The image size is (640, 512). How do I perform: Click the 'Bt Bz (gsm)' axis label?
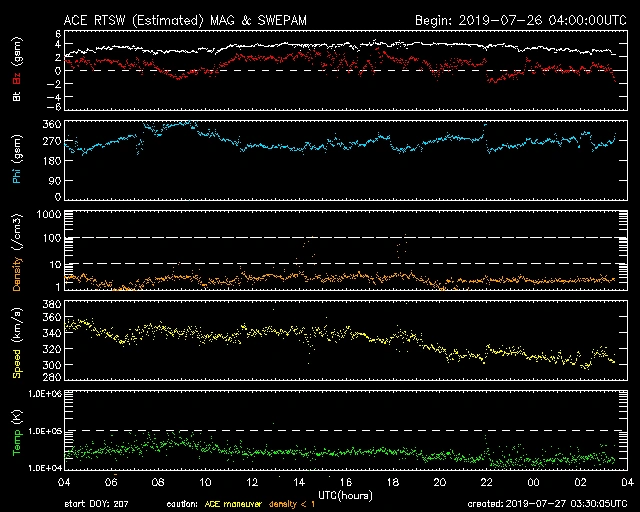click(x=17, y=69)
